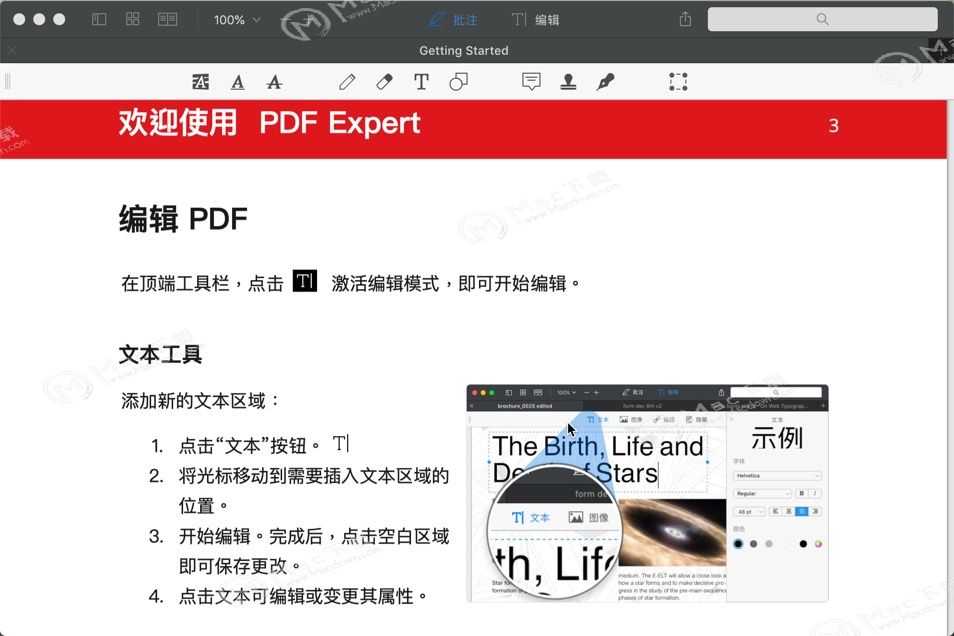Viewport: 954px width, 636px height.
Task: Click the page number 3 in header
Action: (x=834, y=126)
